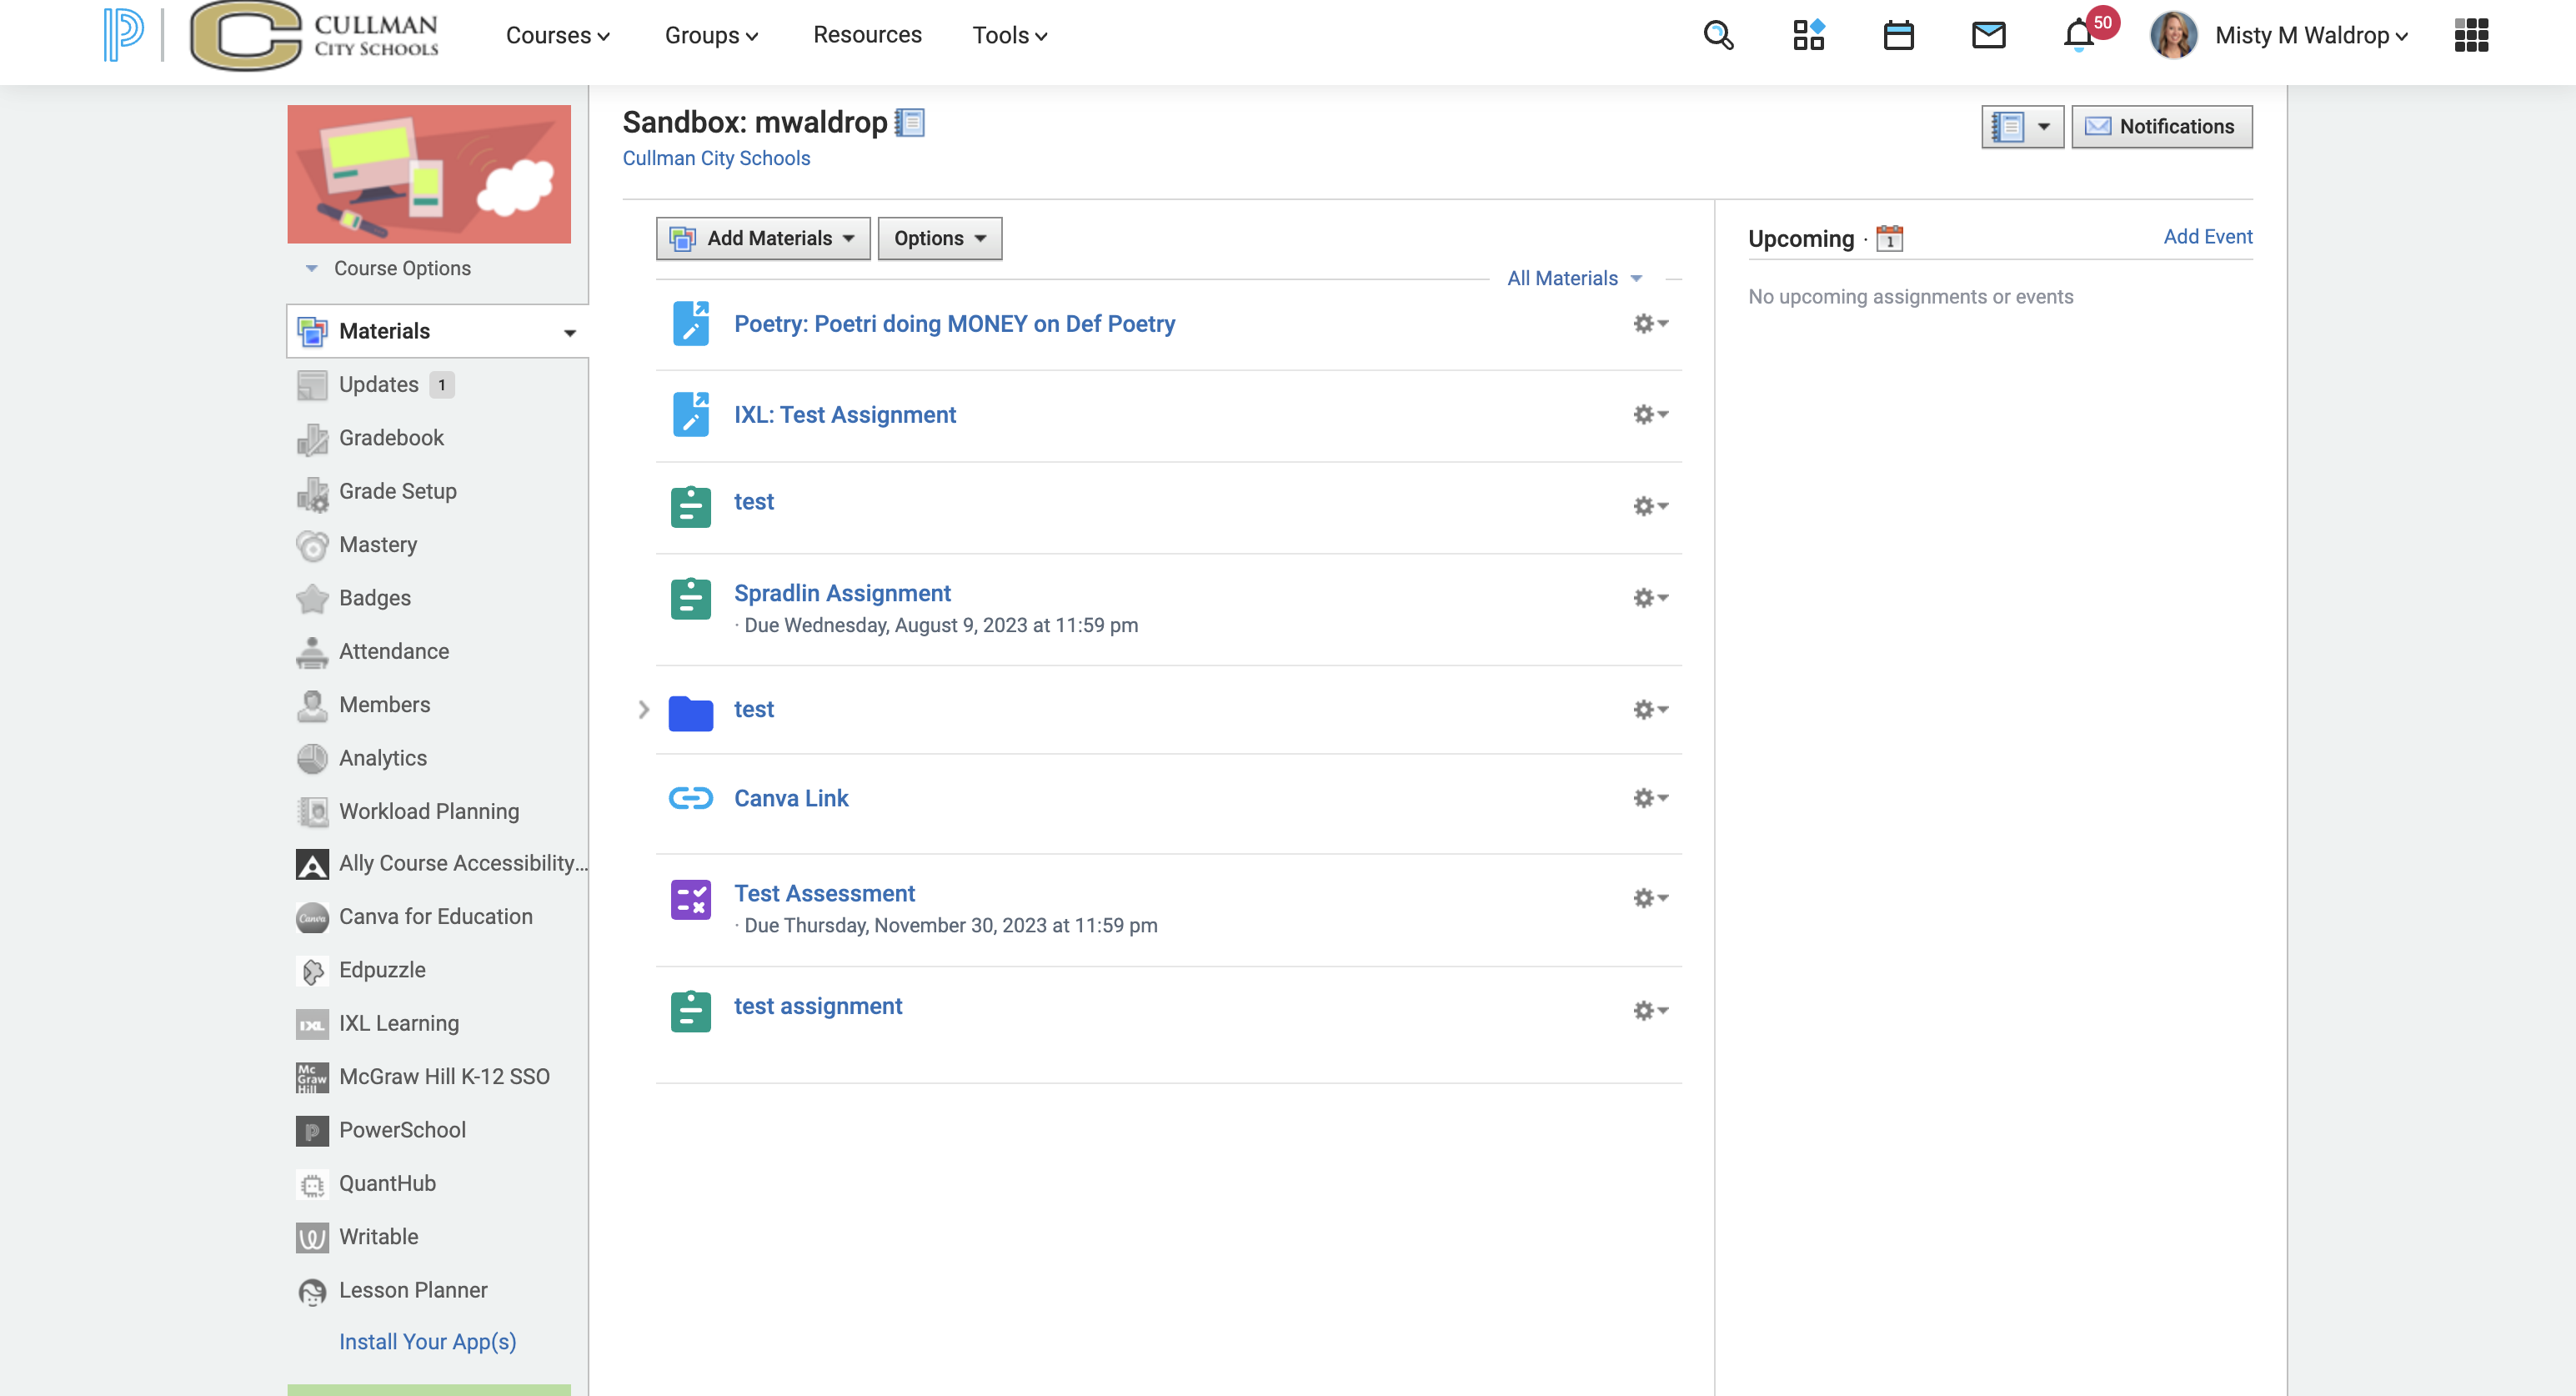Viewport: 2576px width, 1396px height.
Task: Open the messages envelope icon
Action: pyautogui.click(x=1988, y=35)
